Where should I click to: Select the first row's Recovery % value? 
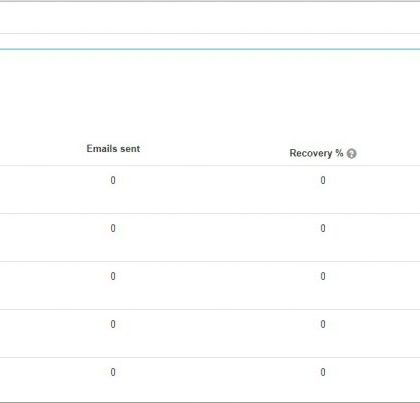[x=323, y=180]
